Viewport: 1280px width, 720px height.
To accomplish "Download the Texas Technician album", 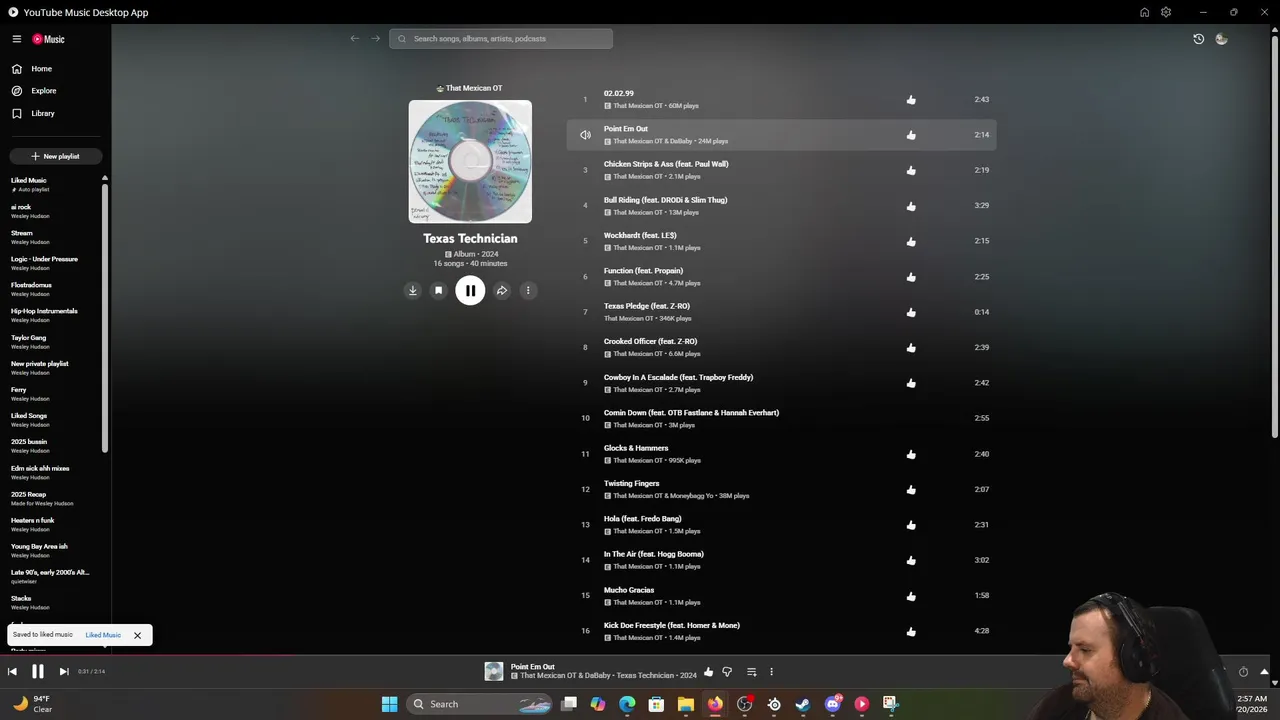I will click(412, 291).
